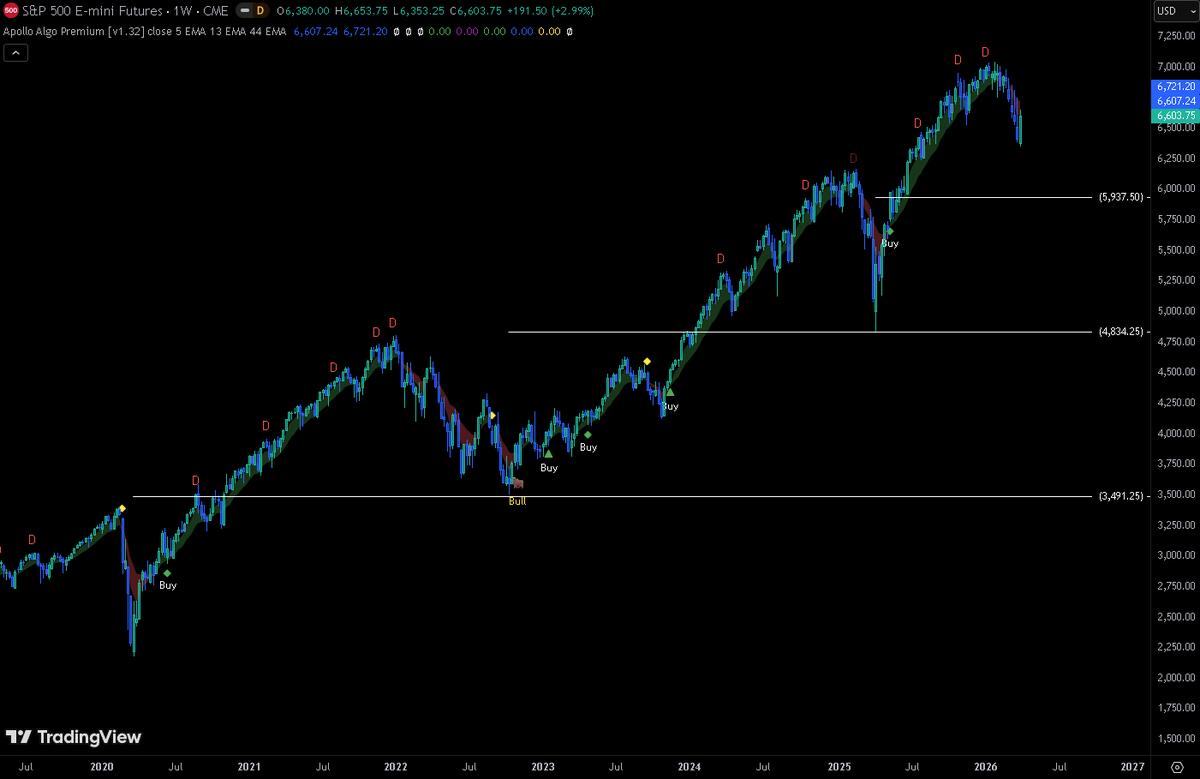Click the 2027 label on time axis
Image resolution: width=1200 pixels, height=779 pixels.
pos(1133,766)
